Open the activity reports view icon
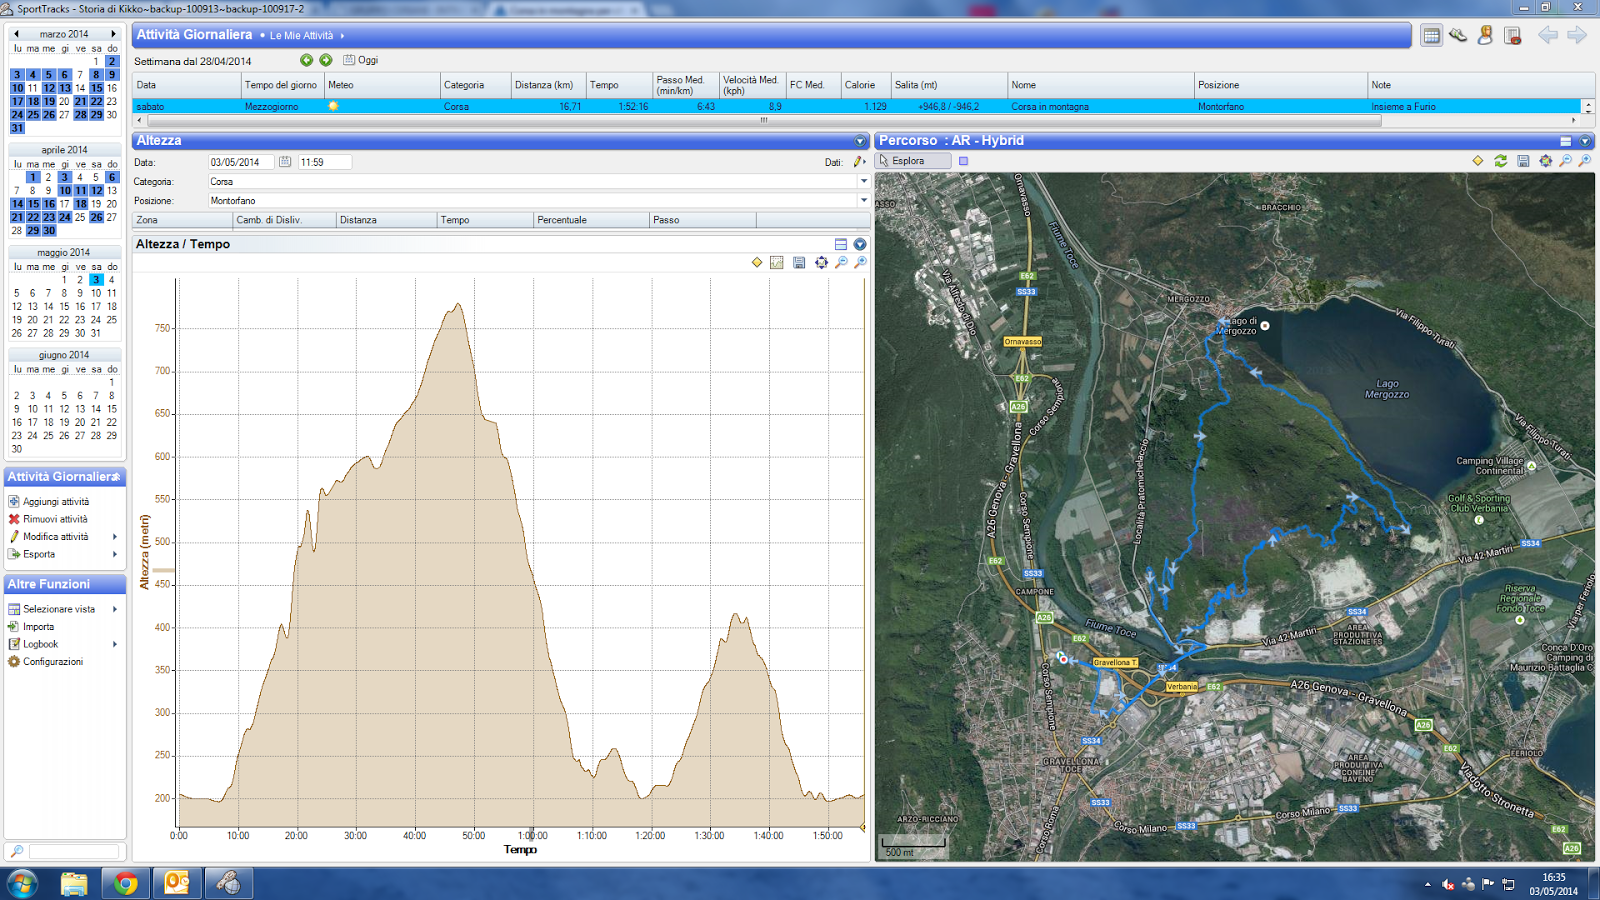Viewport: 1600px width, 900px height. pos(1512,36)
